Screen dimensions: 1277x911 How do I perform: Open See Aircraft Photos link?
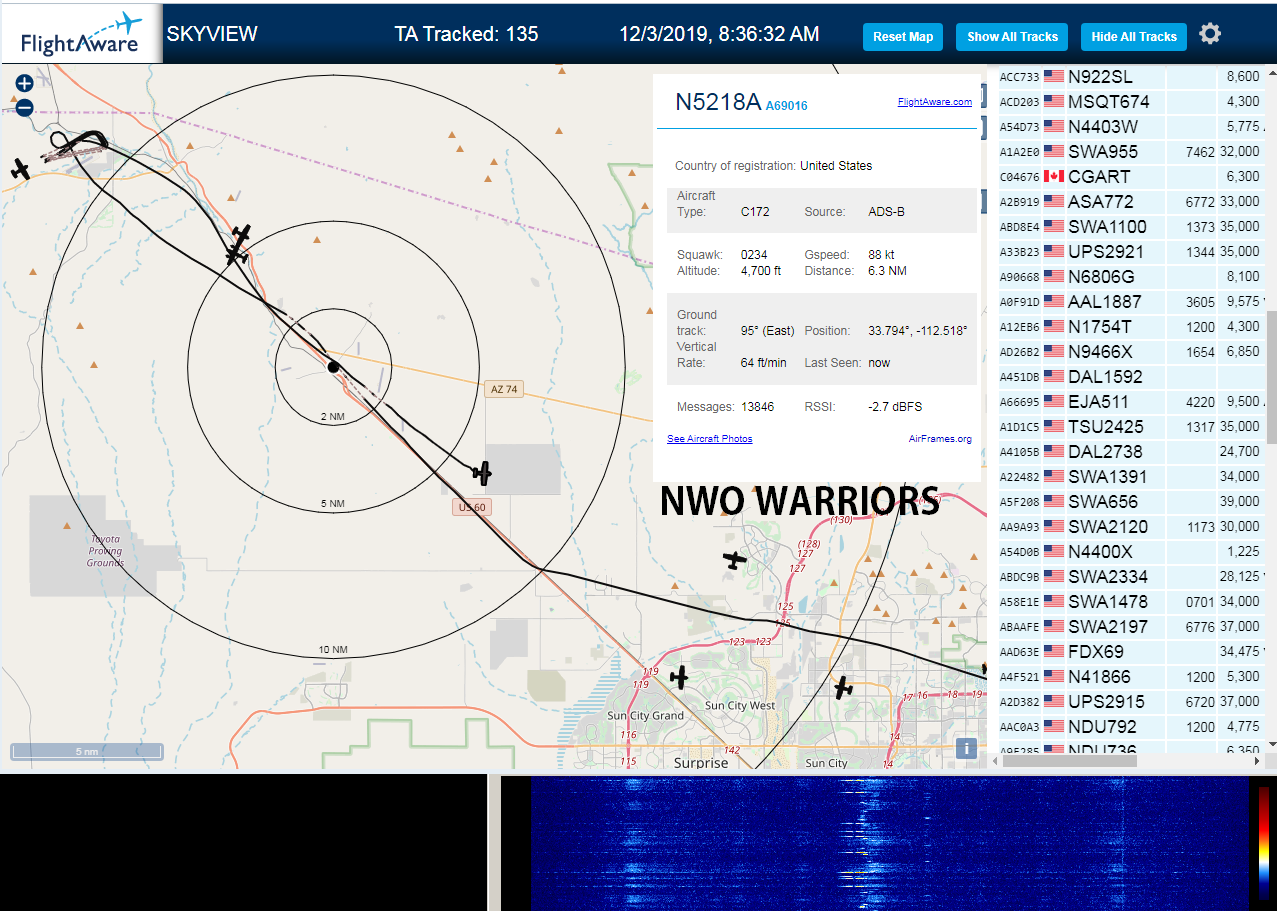pos(710,439)
